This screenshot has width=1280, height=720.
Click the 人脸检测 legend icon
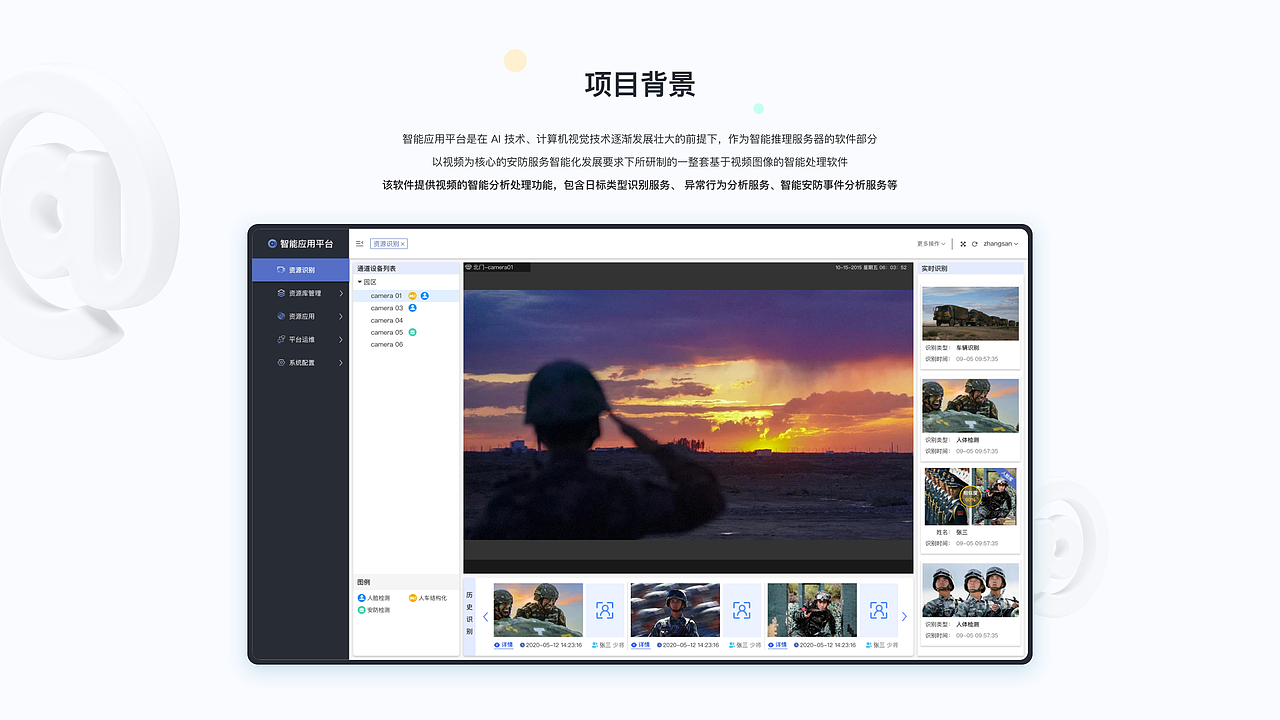[x=361, y=598]
